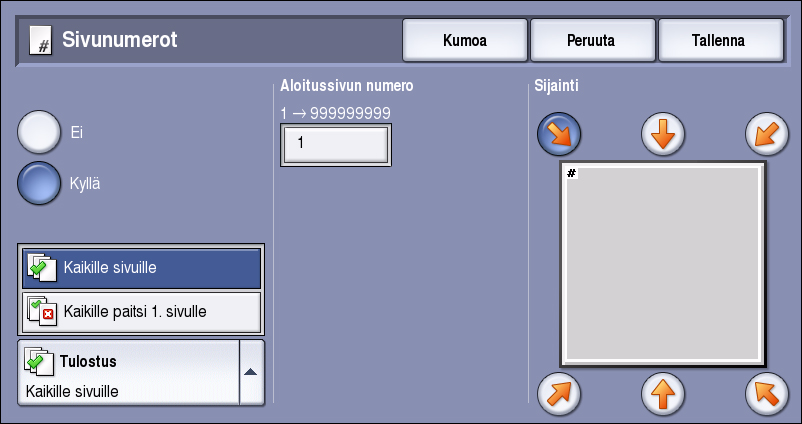Choose Kaikille sivuille option
The width and height of the screenshot is (802, 424).
[141, 268]
